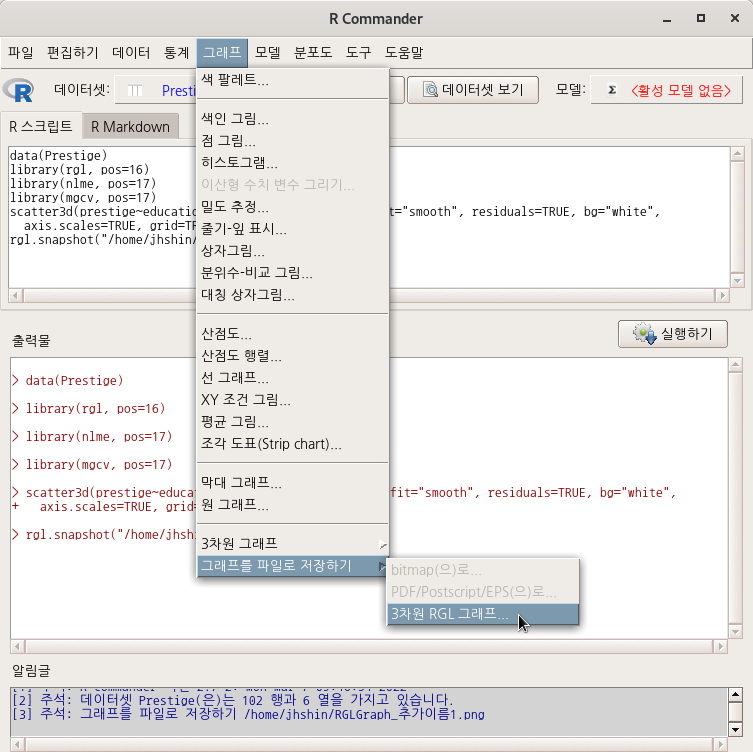The width and height of the screenshot is (753, 752).
Task: Choose 히스토그램... menu entry
Action: pos(292,163)
